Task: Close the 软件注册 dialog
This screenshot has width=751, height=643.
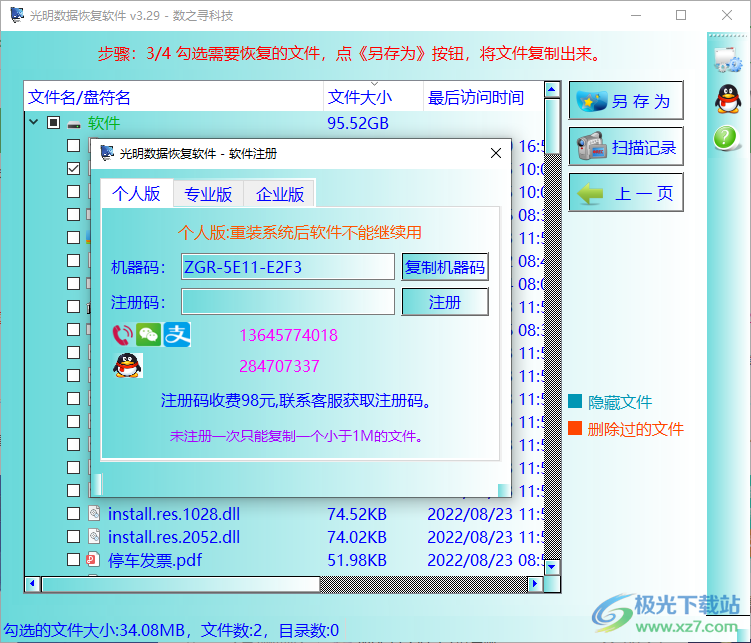Action: [496, 153]
